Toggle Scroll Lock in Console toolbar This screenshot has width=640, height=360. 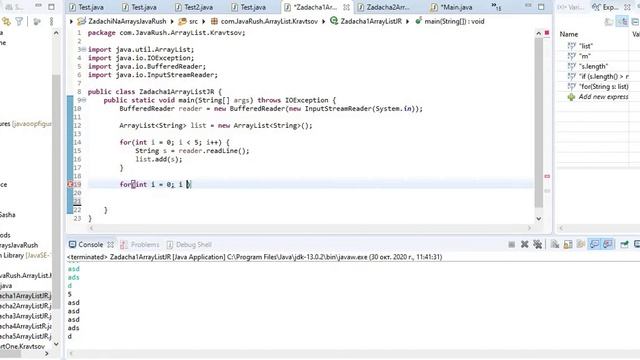coord(568,244)
